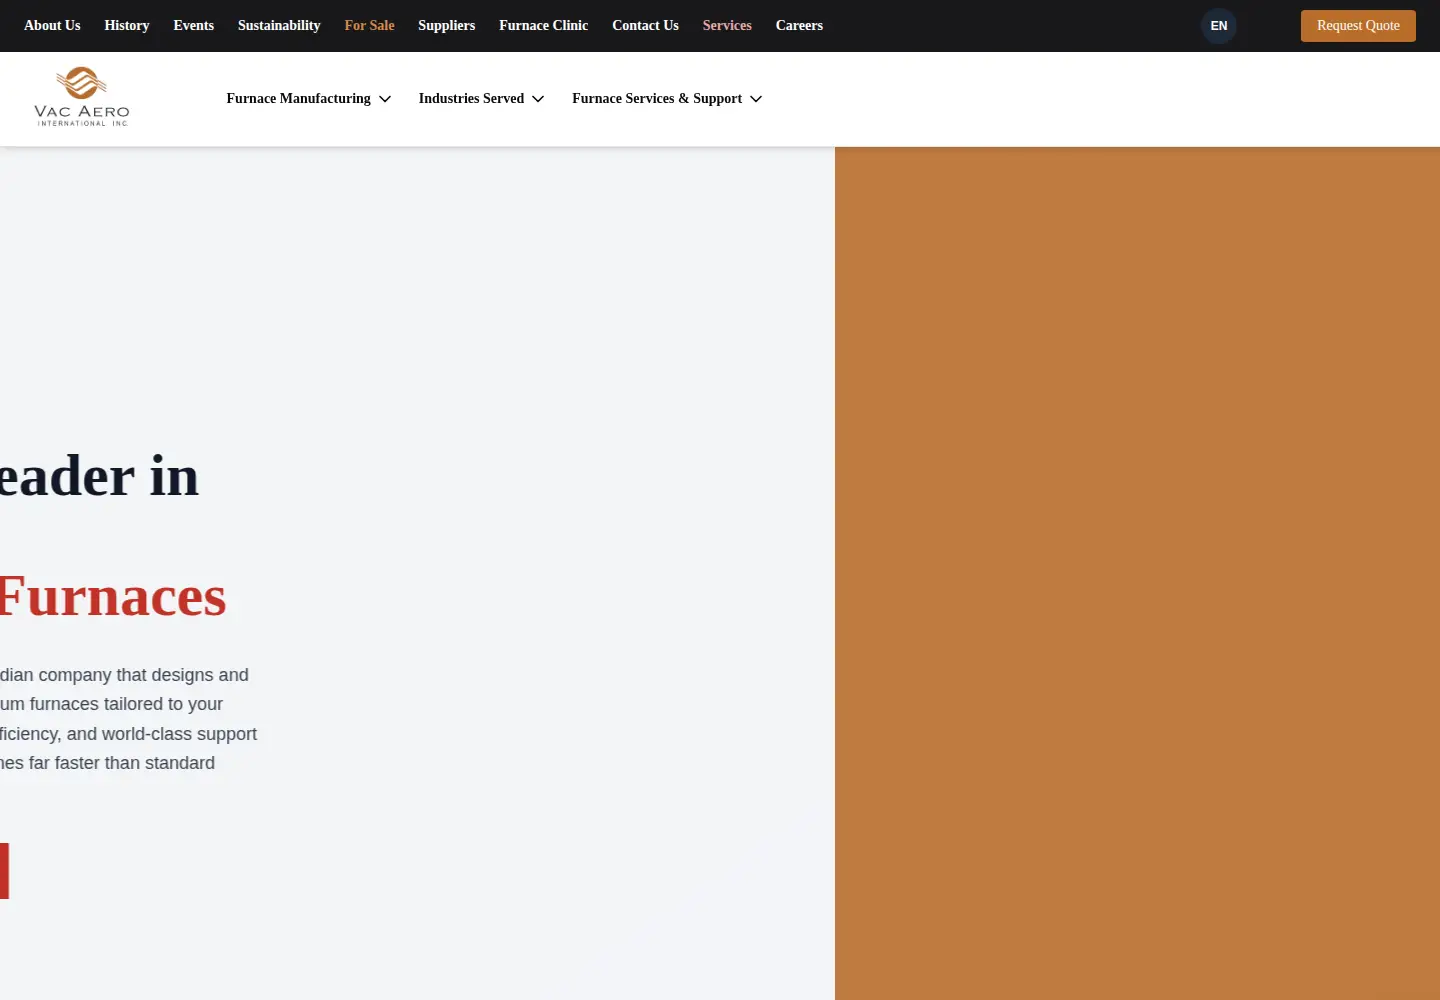Click the 'eader in' heading text
The image size is (1440, 1000).
[x=99, y=476]
